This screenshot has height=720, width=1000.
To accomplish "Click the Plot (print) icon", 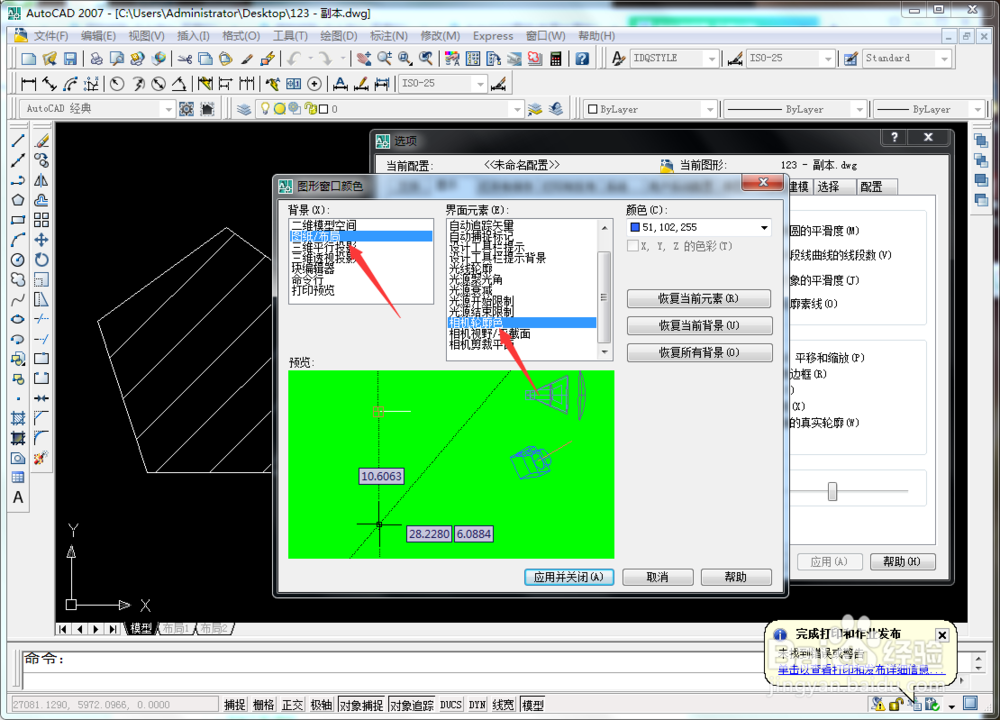I will tap(96, 59).
